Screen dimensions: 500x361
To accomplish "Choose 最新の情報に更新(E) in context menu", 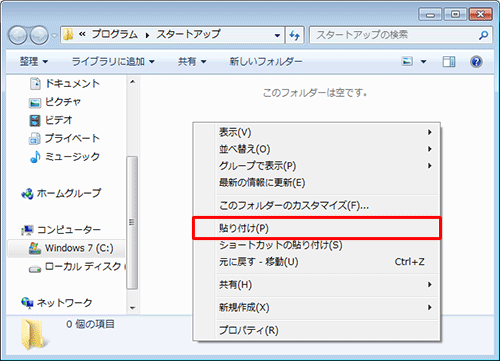I will [x=317, y=183].
